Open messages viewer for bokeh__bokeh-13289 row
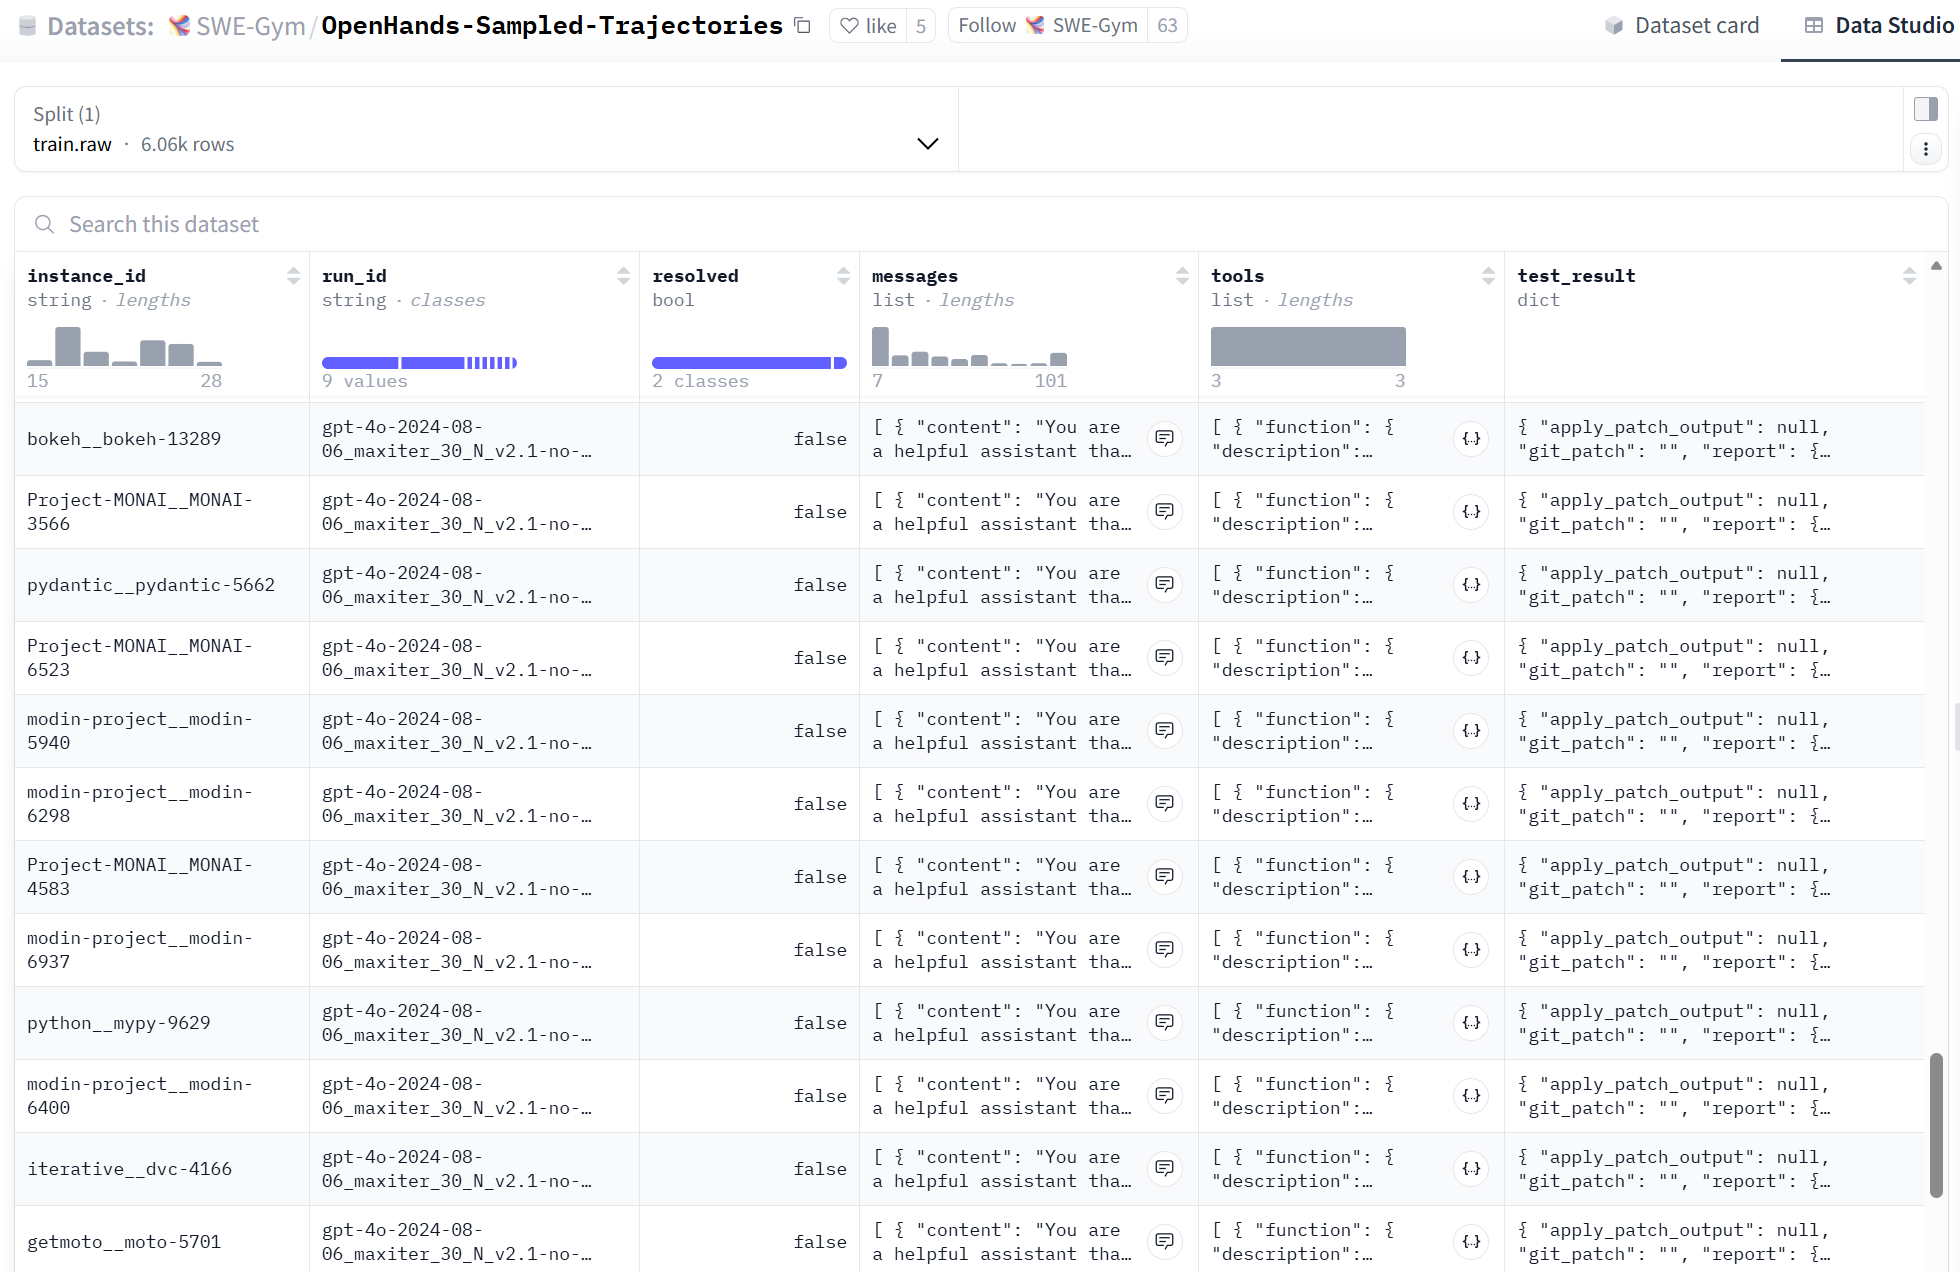Image resolution: width=1960 pixels, height=1272 pixels. pos(1164,438)
